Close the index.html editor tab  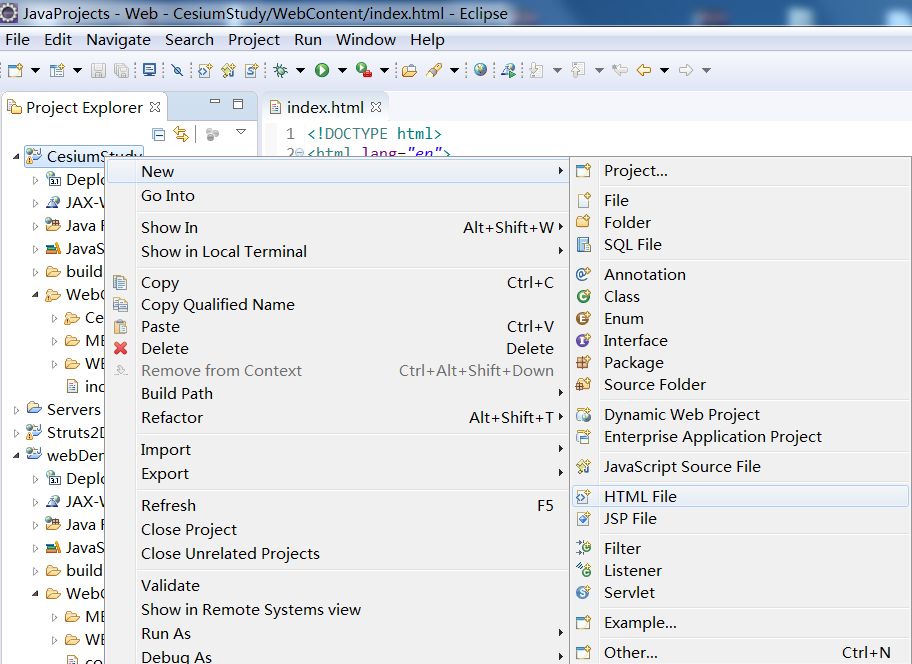coord(376,107)
